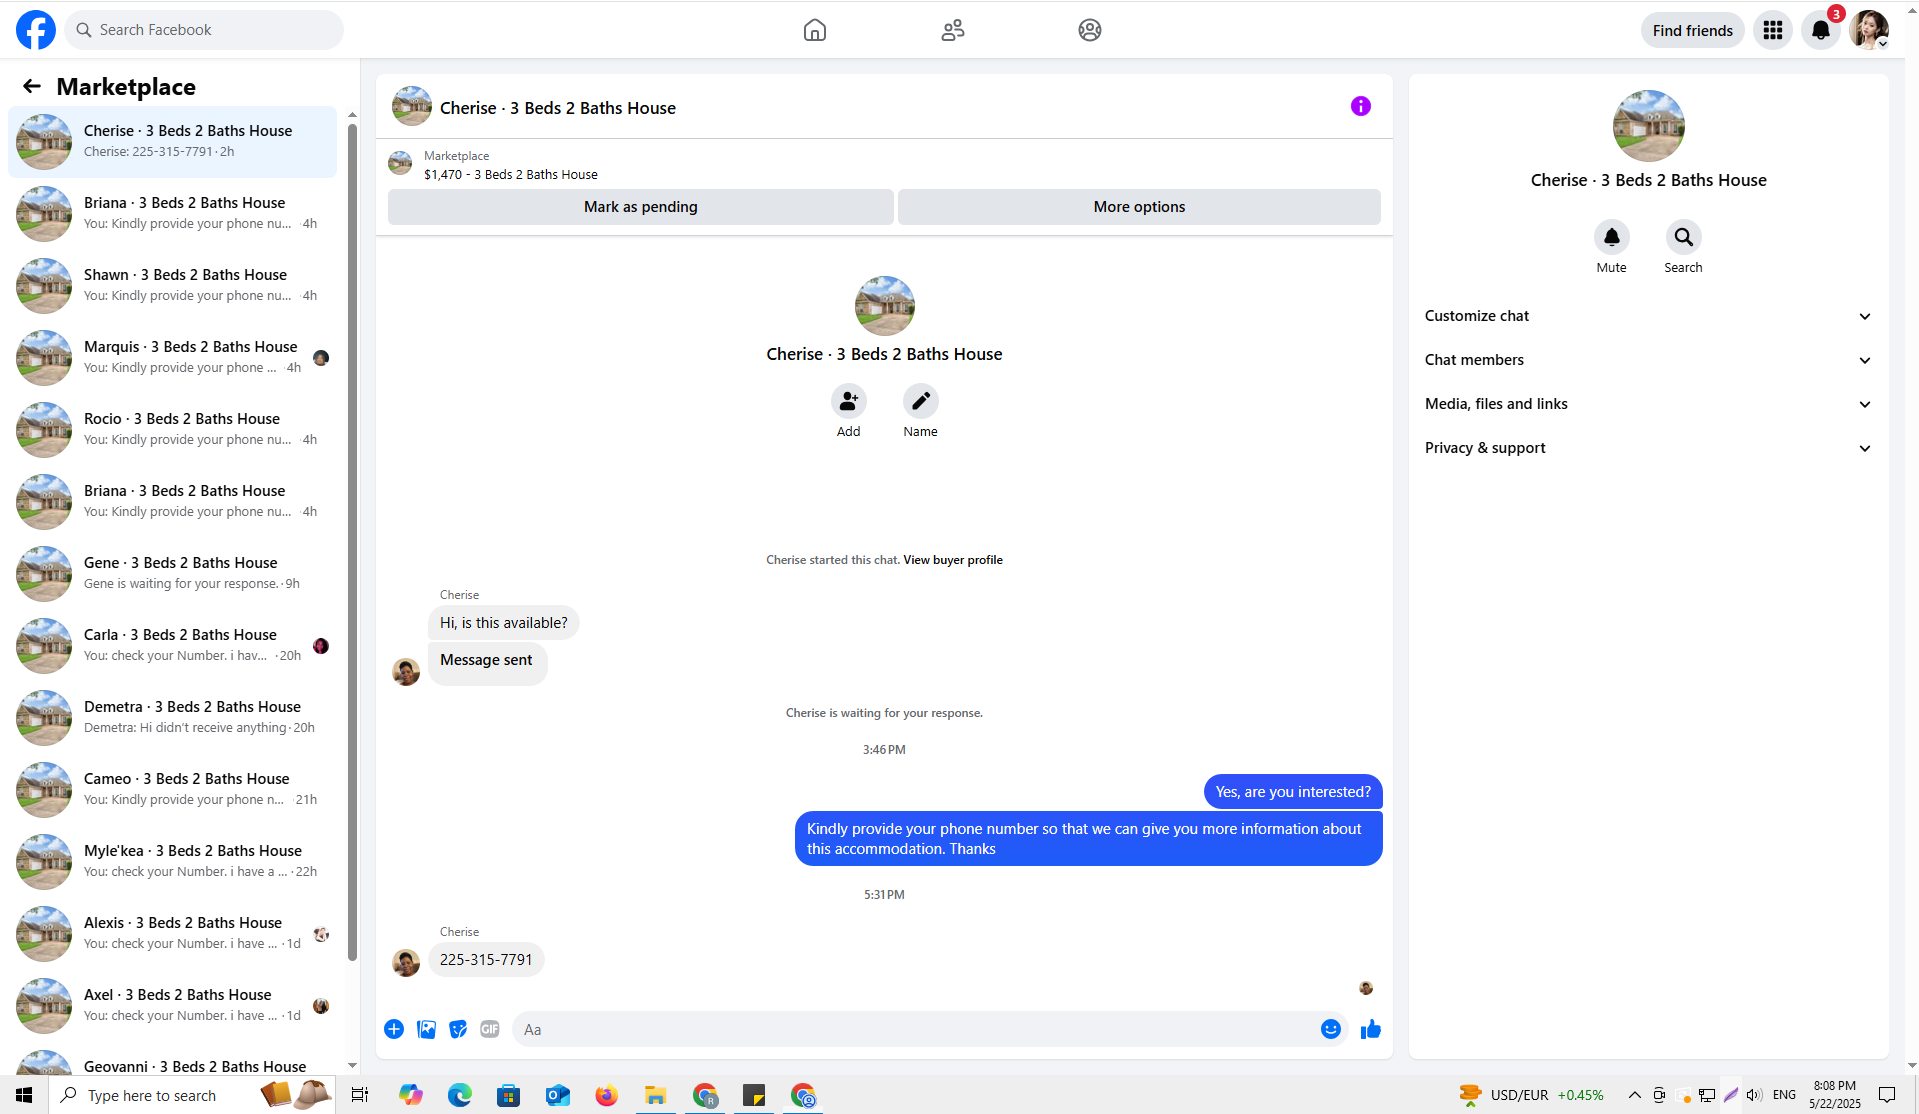This screenshot has width=1919, height=1114.
Task: Open Carla's conversation
Action: [172, 645]
